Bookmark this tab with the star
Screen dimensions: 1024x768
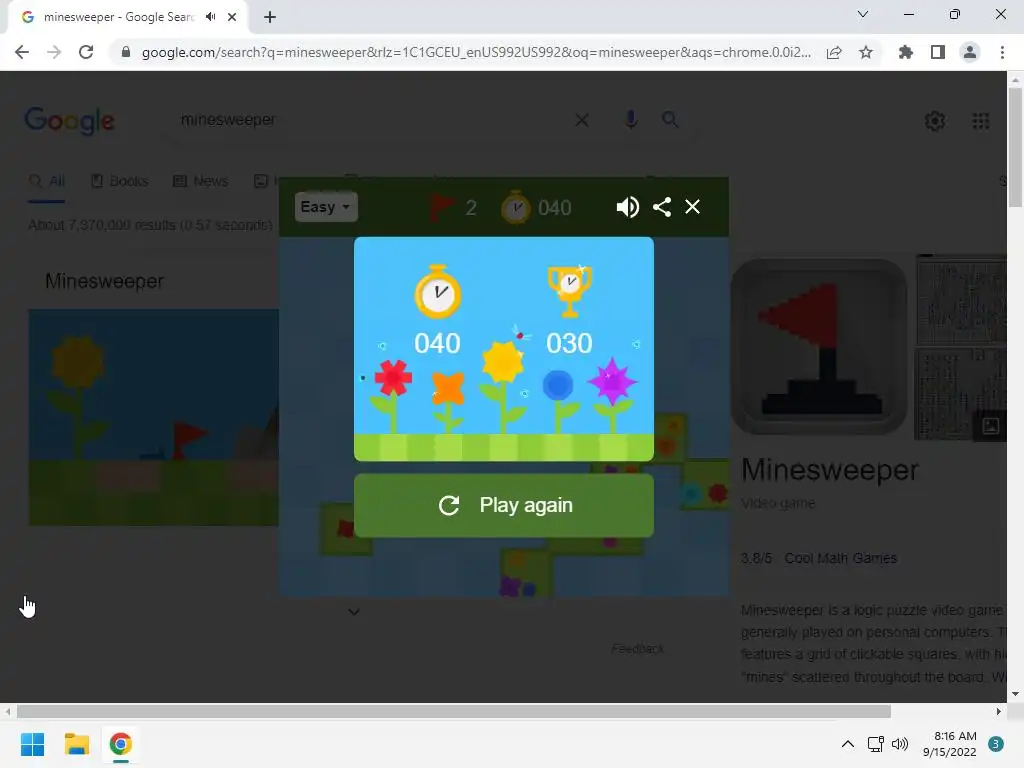pyautogui.click(x=866, y=52)
